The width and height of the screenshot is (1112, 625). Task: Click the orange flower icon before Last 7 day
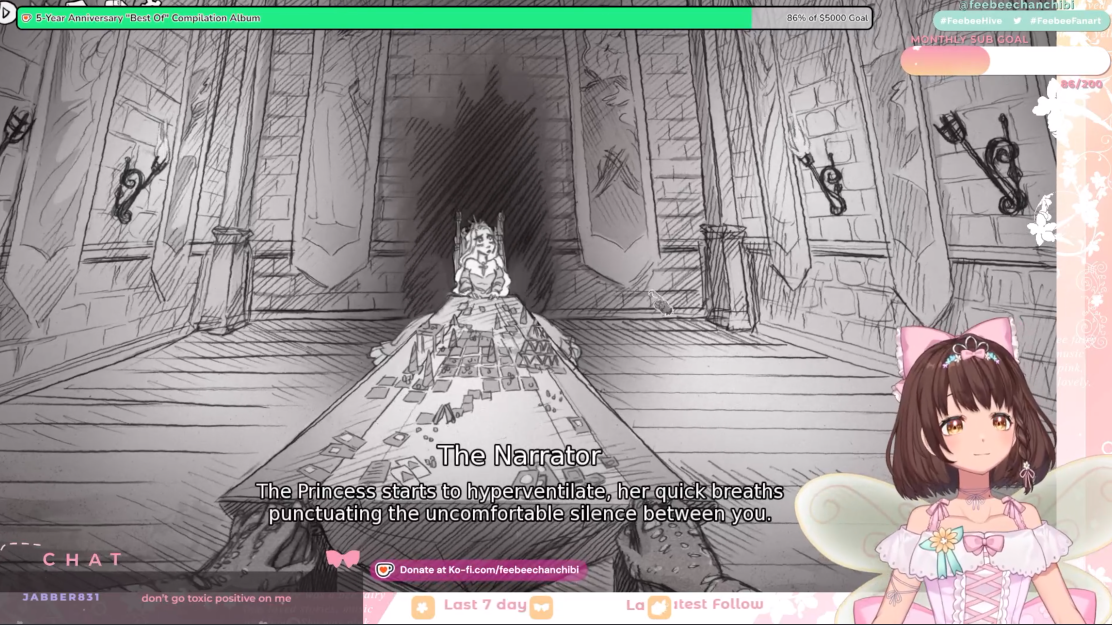423,607
